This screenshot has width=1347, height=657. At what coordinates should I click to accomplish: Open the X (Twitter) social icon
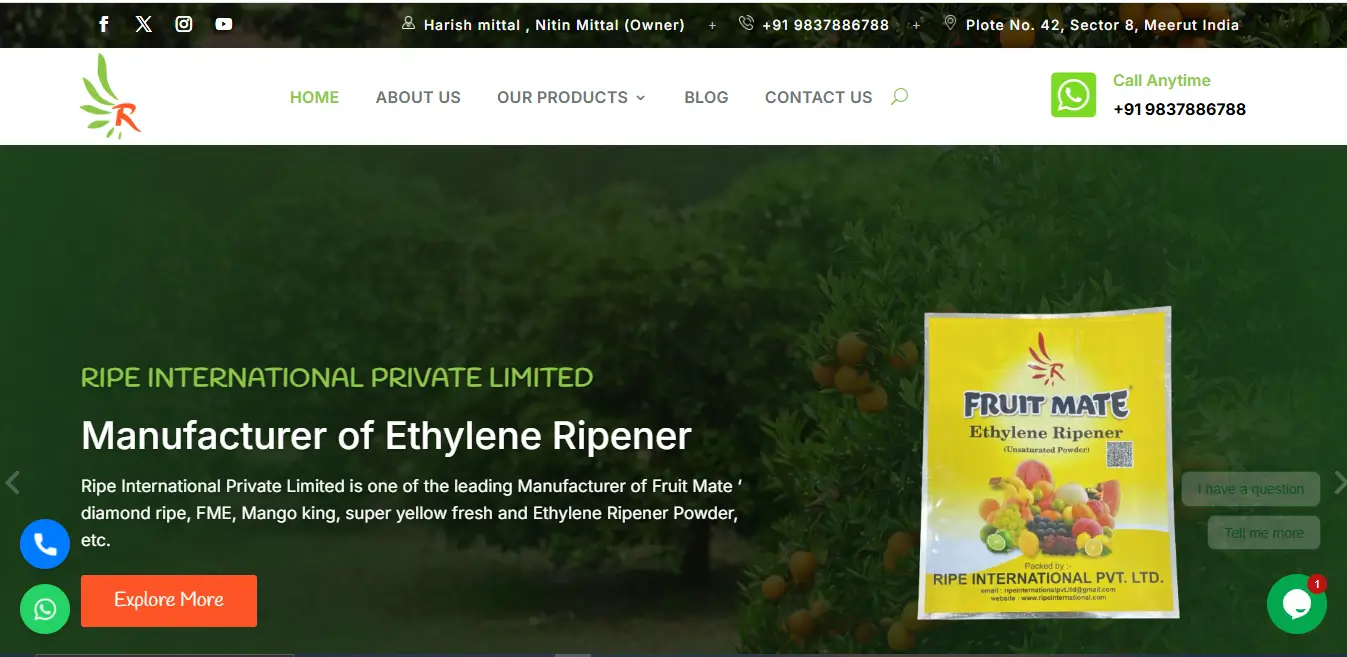click(x=144, y=24)
